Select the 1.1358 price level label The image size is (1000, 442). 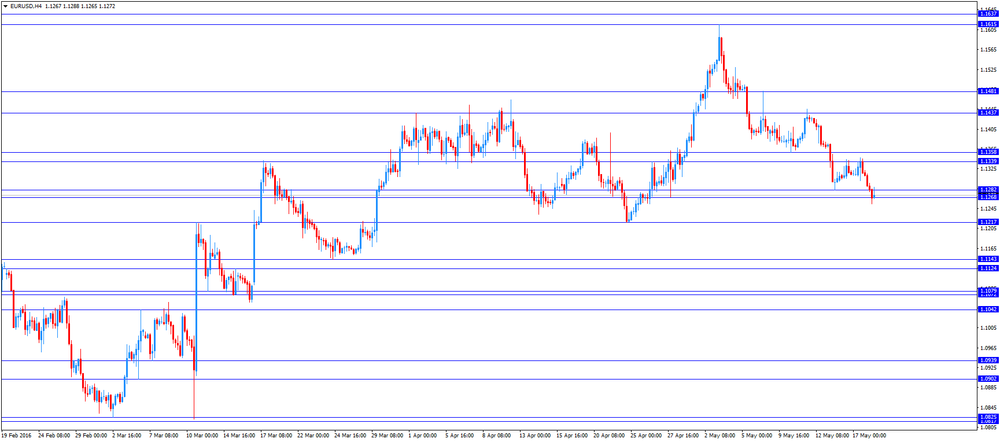tap(988, 152)
